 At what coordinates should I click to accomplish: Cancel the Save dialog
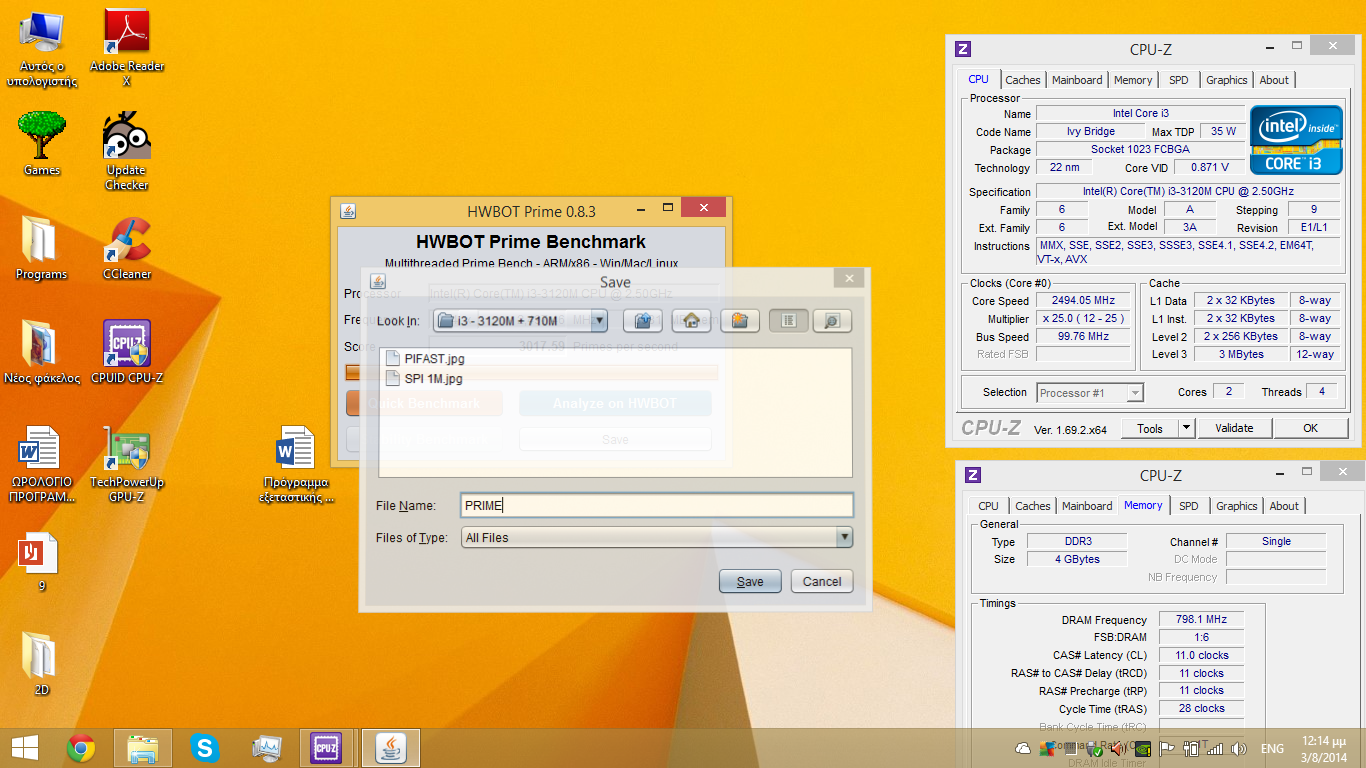pos(822,581)
